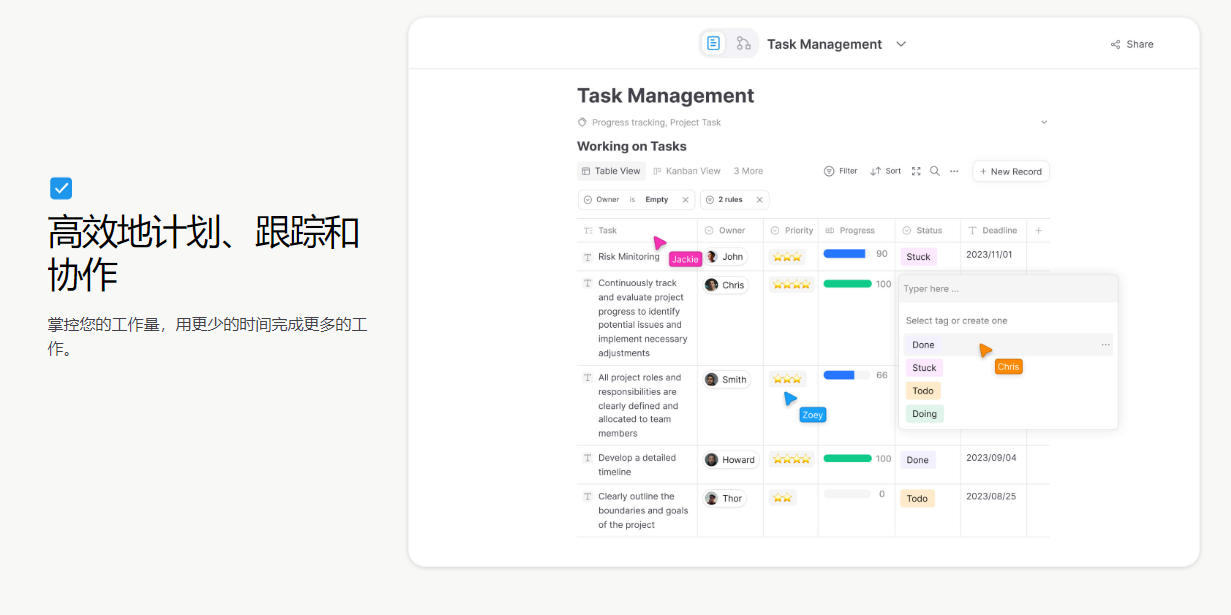1231x615 pixels.
Task: Open the Deadline column header
Action: (994, 230)
